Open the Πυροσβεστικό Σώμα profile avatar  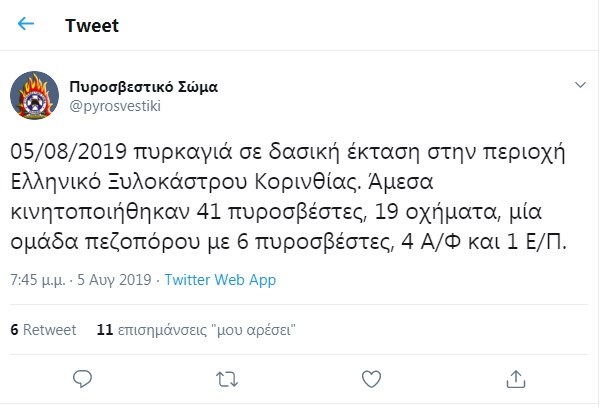(35, 95)
